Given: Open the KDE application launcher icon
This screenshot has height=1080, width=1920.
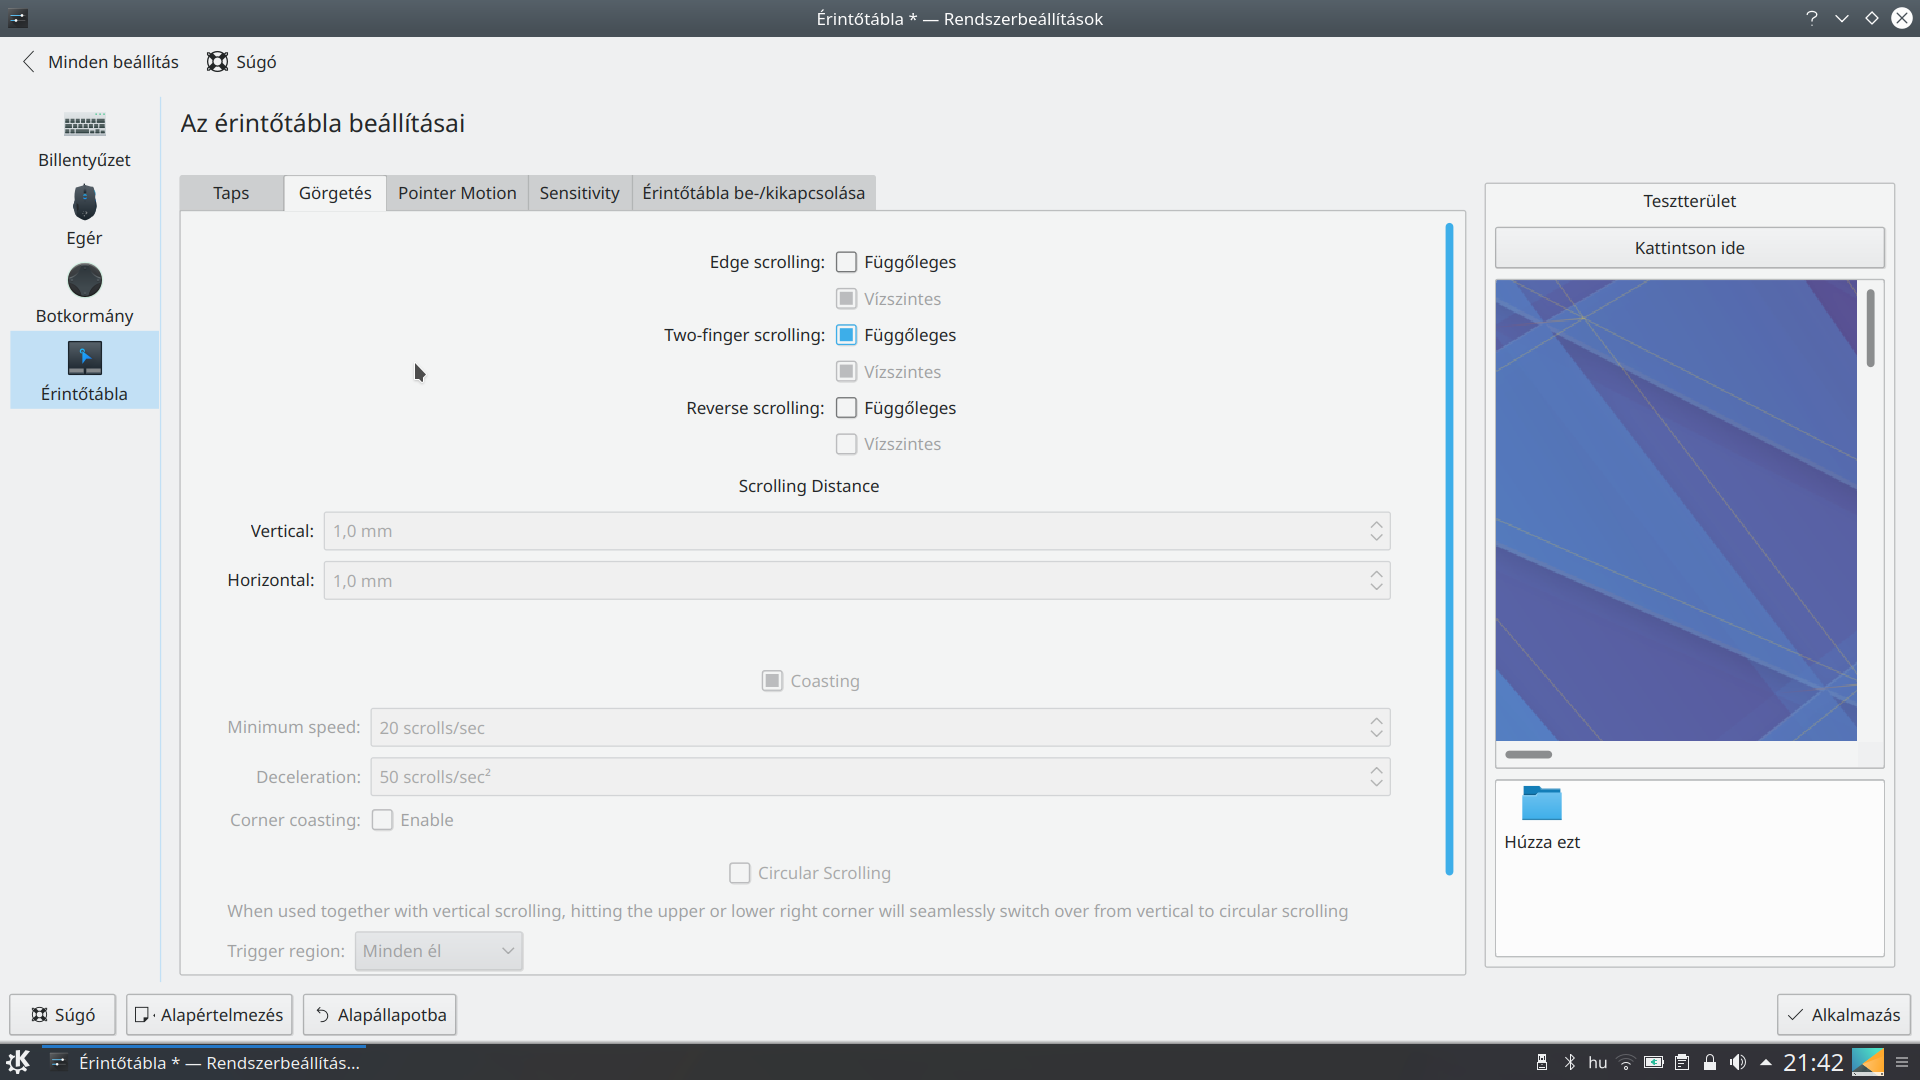Looking at the screenshot, I should (x=18, y=1062).
